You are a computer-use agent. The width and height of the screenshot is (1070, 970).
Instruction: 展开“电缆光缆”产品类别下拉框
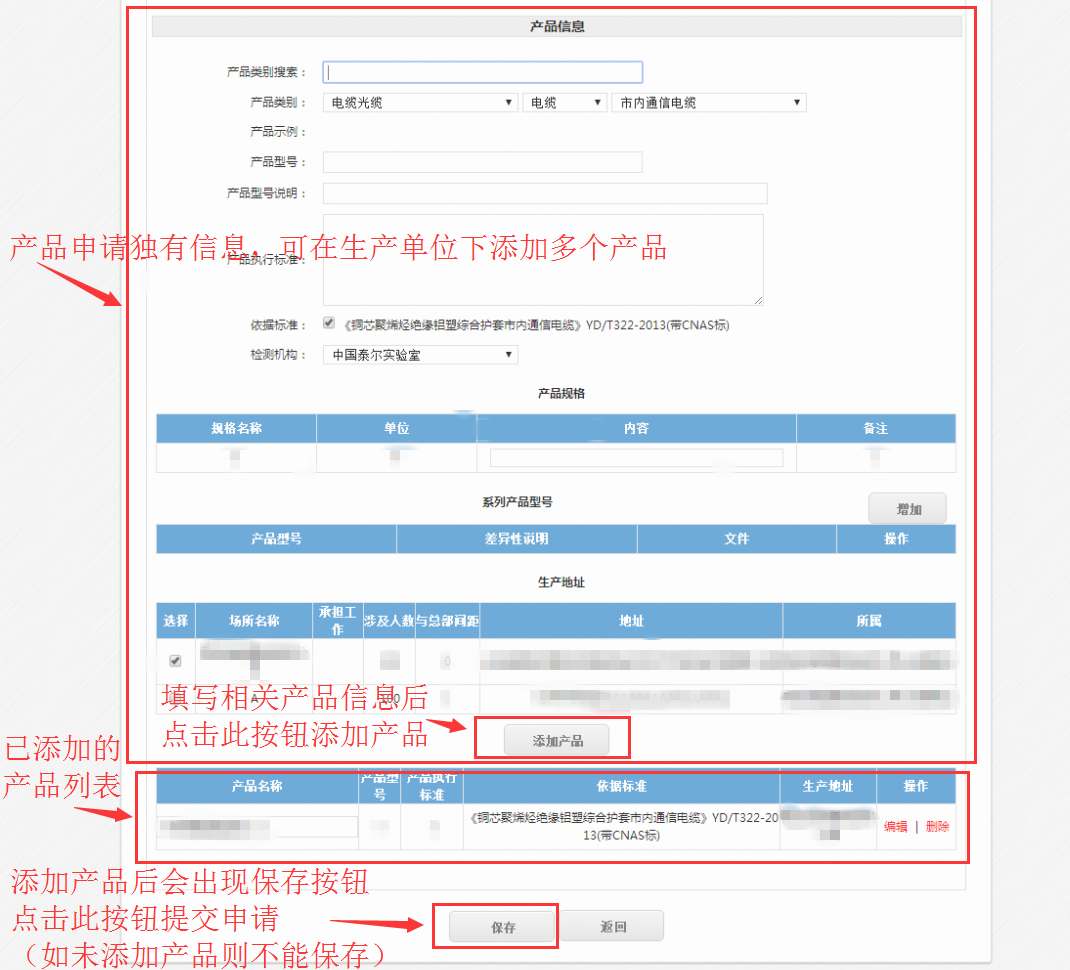tap(420, 102)
